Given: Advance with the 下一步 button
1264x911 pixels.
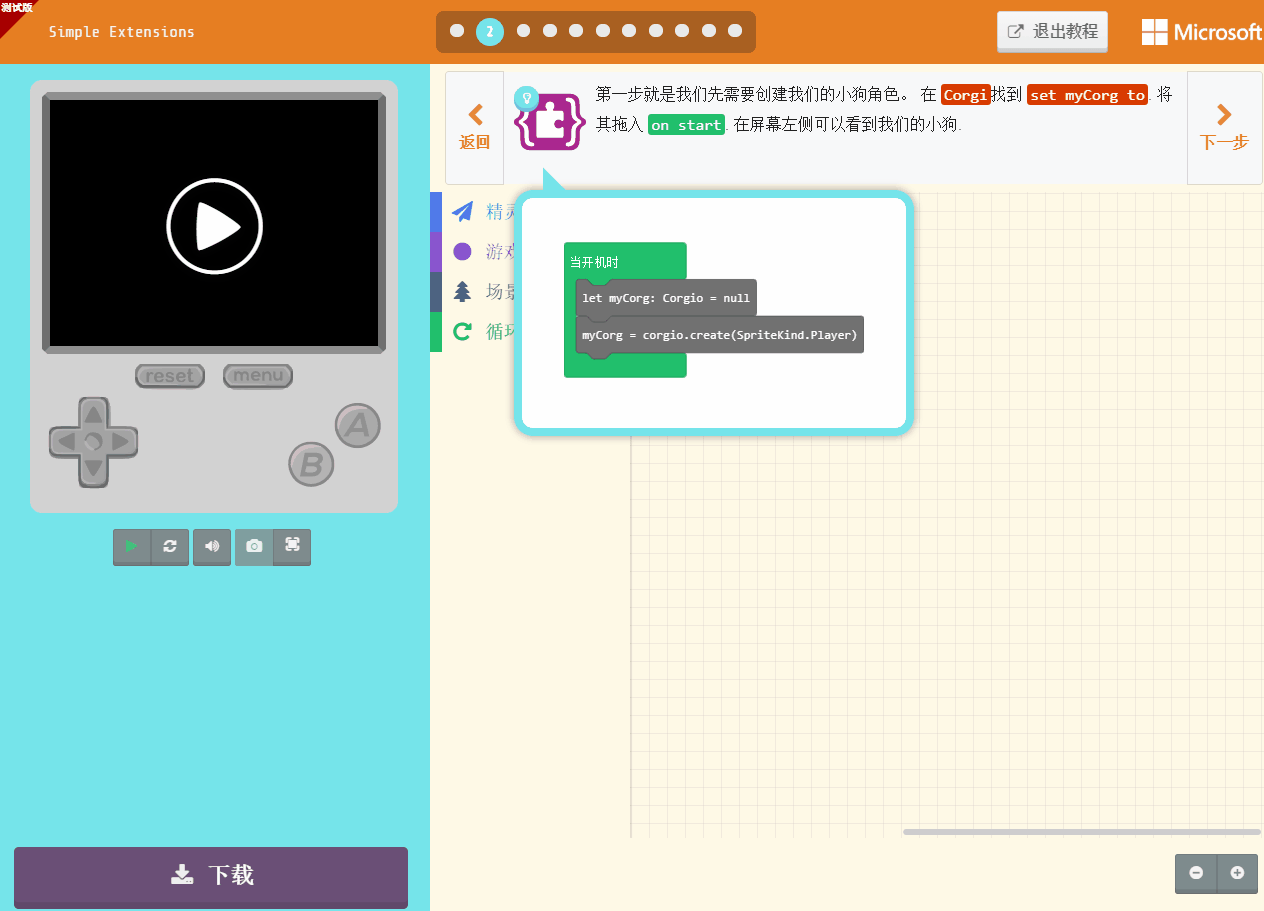Looking at the screenshot, I should click(1224, 127).
